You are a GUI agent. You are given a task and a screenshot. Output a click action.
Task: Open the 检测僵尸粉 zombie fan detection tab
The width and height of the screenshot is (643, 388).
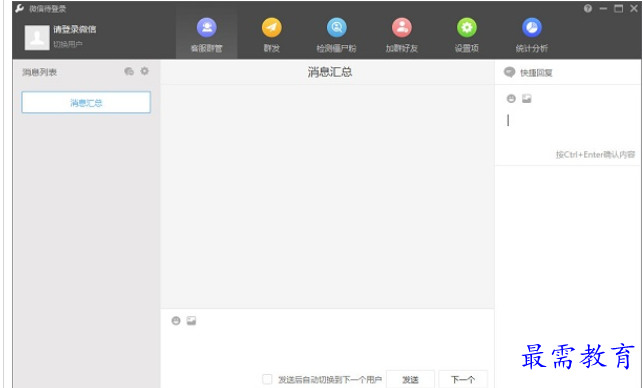click(x=336, y=36)
